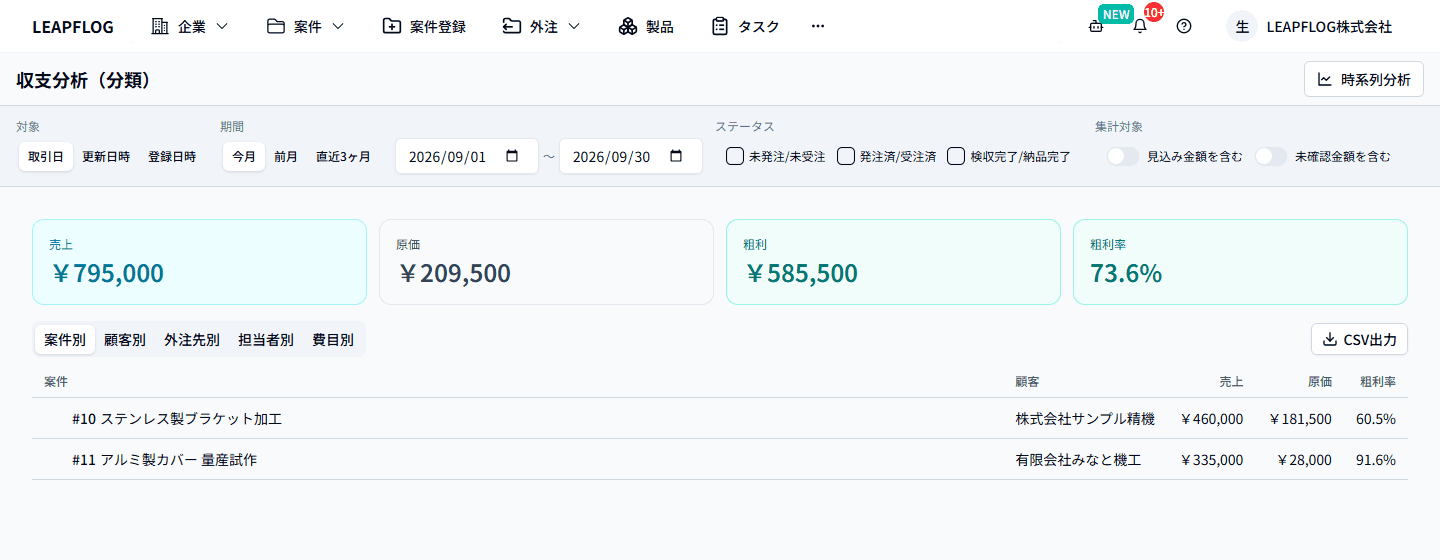Toggle 未確認金額を含む switch
This screenshot has height=560, width=1440.
[x=1271, y=156]
